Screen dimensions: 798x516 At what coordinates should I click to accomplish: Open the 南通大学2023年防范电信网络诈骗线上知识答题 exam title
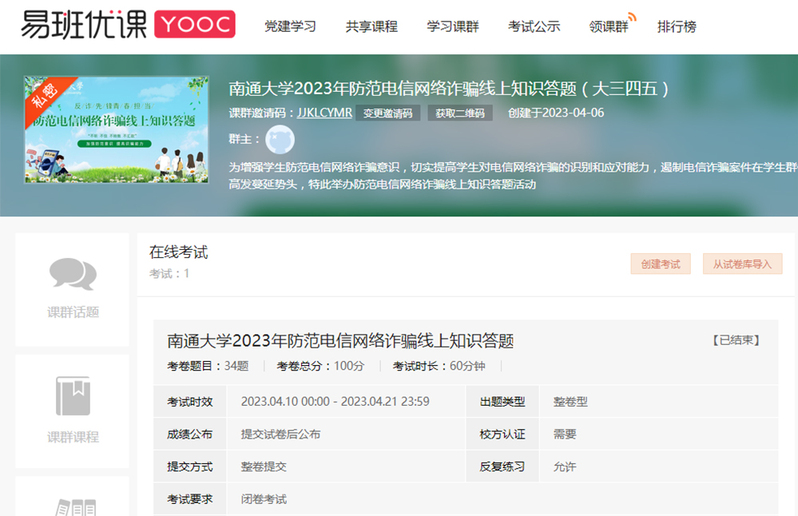tap(340, 341)
